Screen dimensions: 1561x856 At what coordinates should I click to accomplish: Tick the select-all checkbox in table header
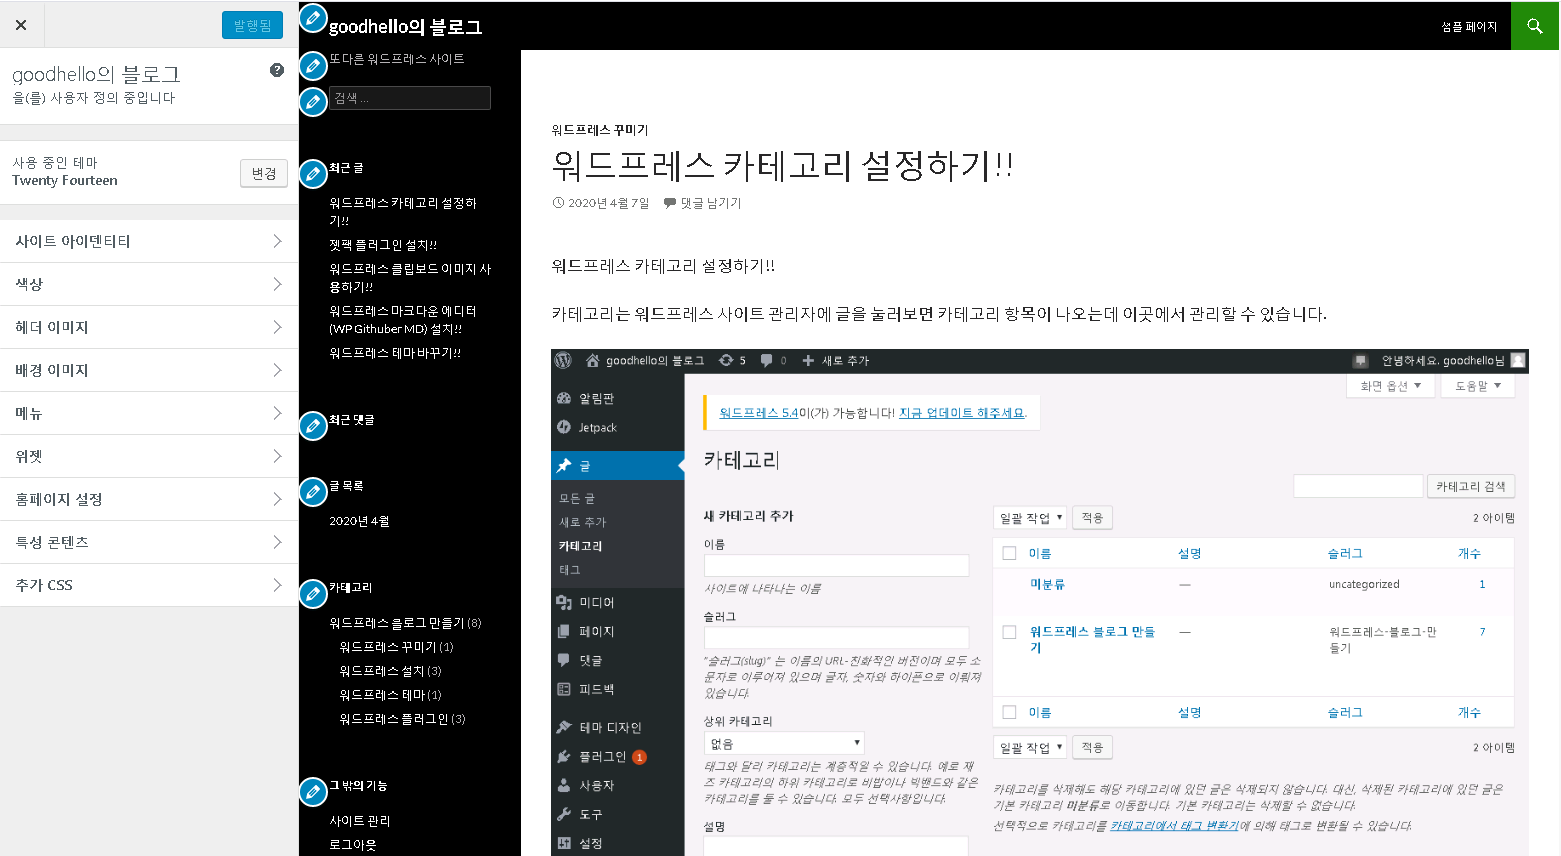(1009, 553)
